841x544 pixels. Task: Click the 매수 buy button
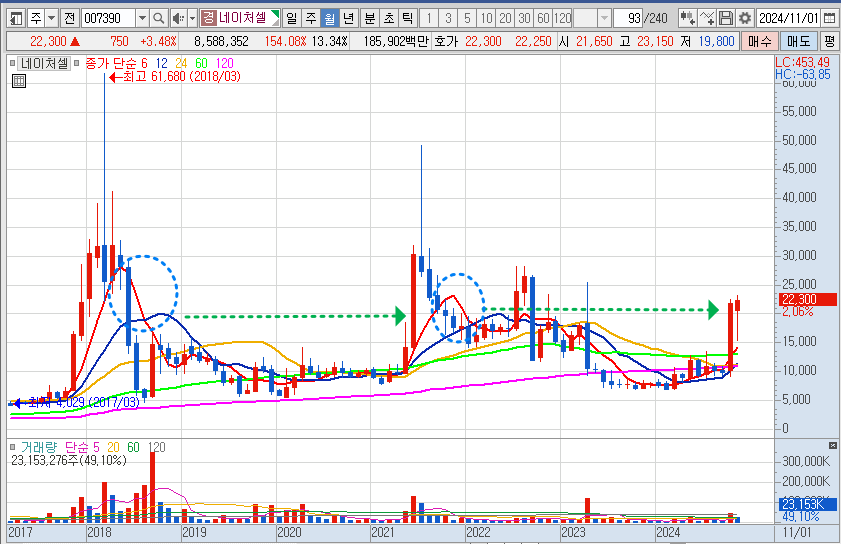760,41
